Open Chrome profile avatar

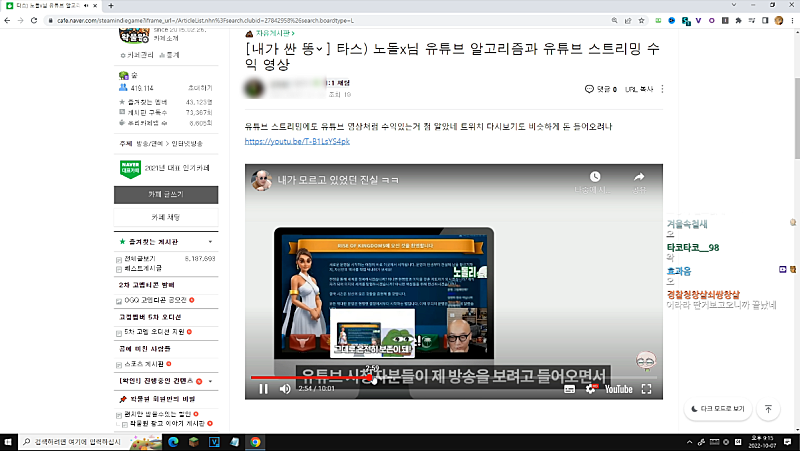779,20
